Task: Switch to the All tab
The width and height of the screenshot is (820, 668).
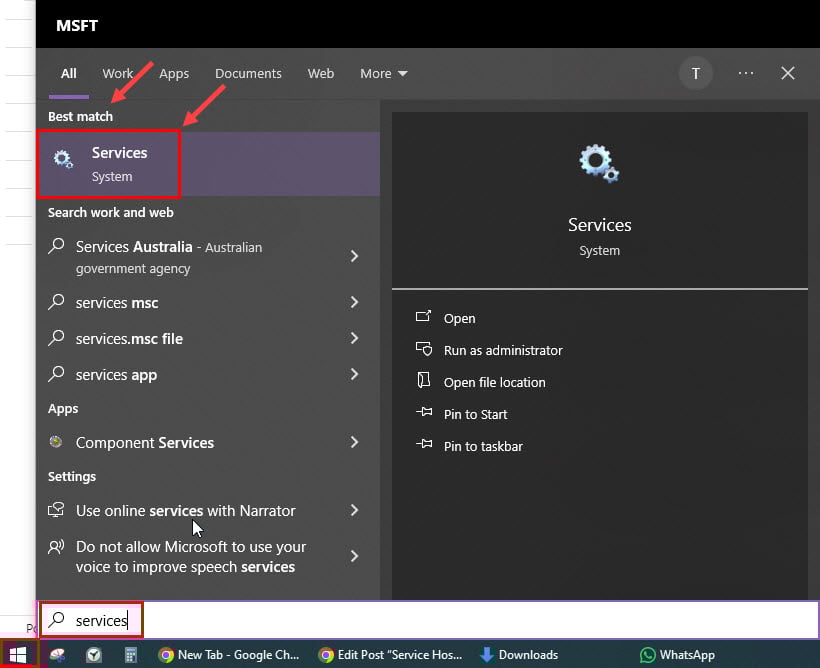Action: point(69,73)
